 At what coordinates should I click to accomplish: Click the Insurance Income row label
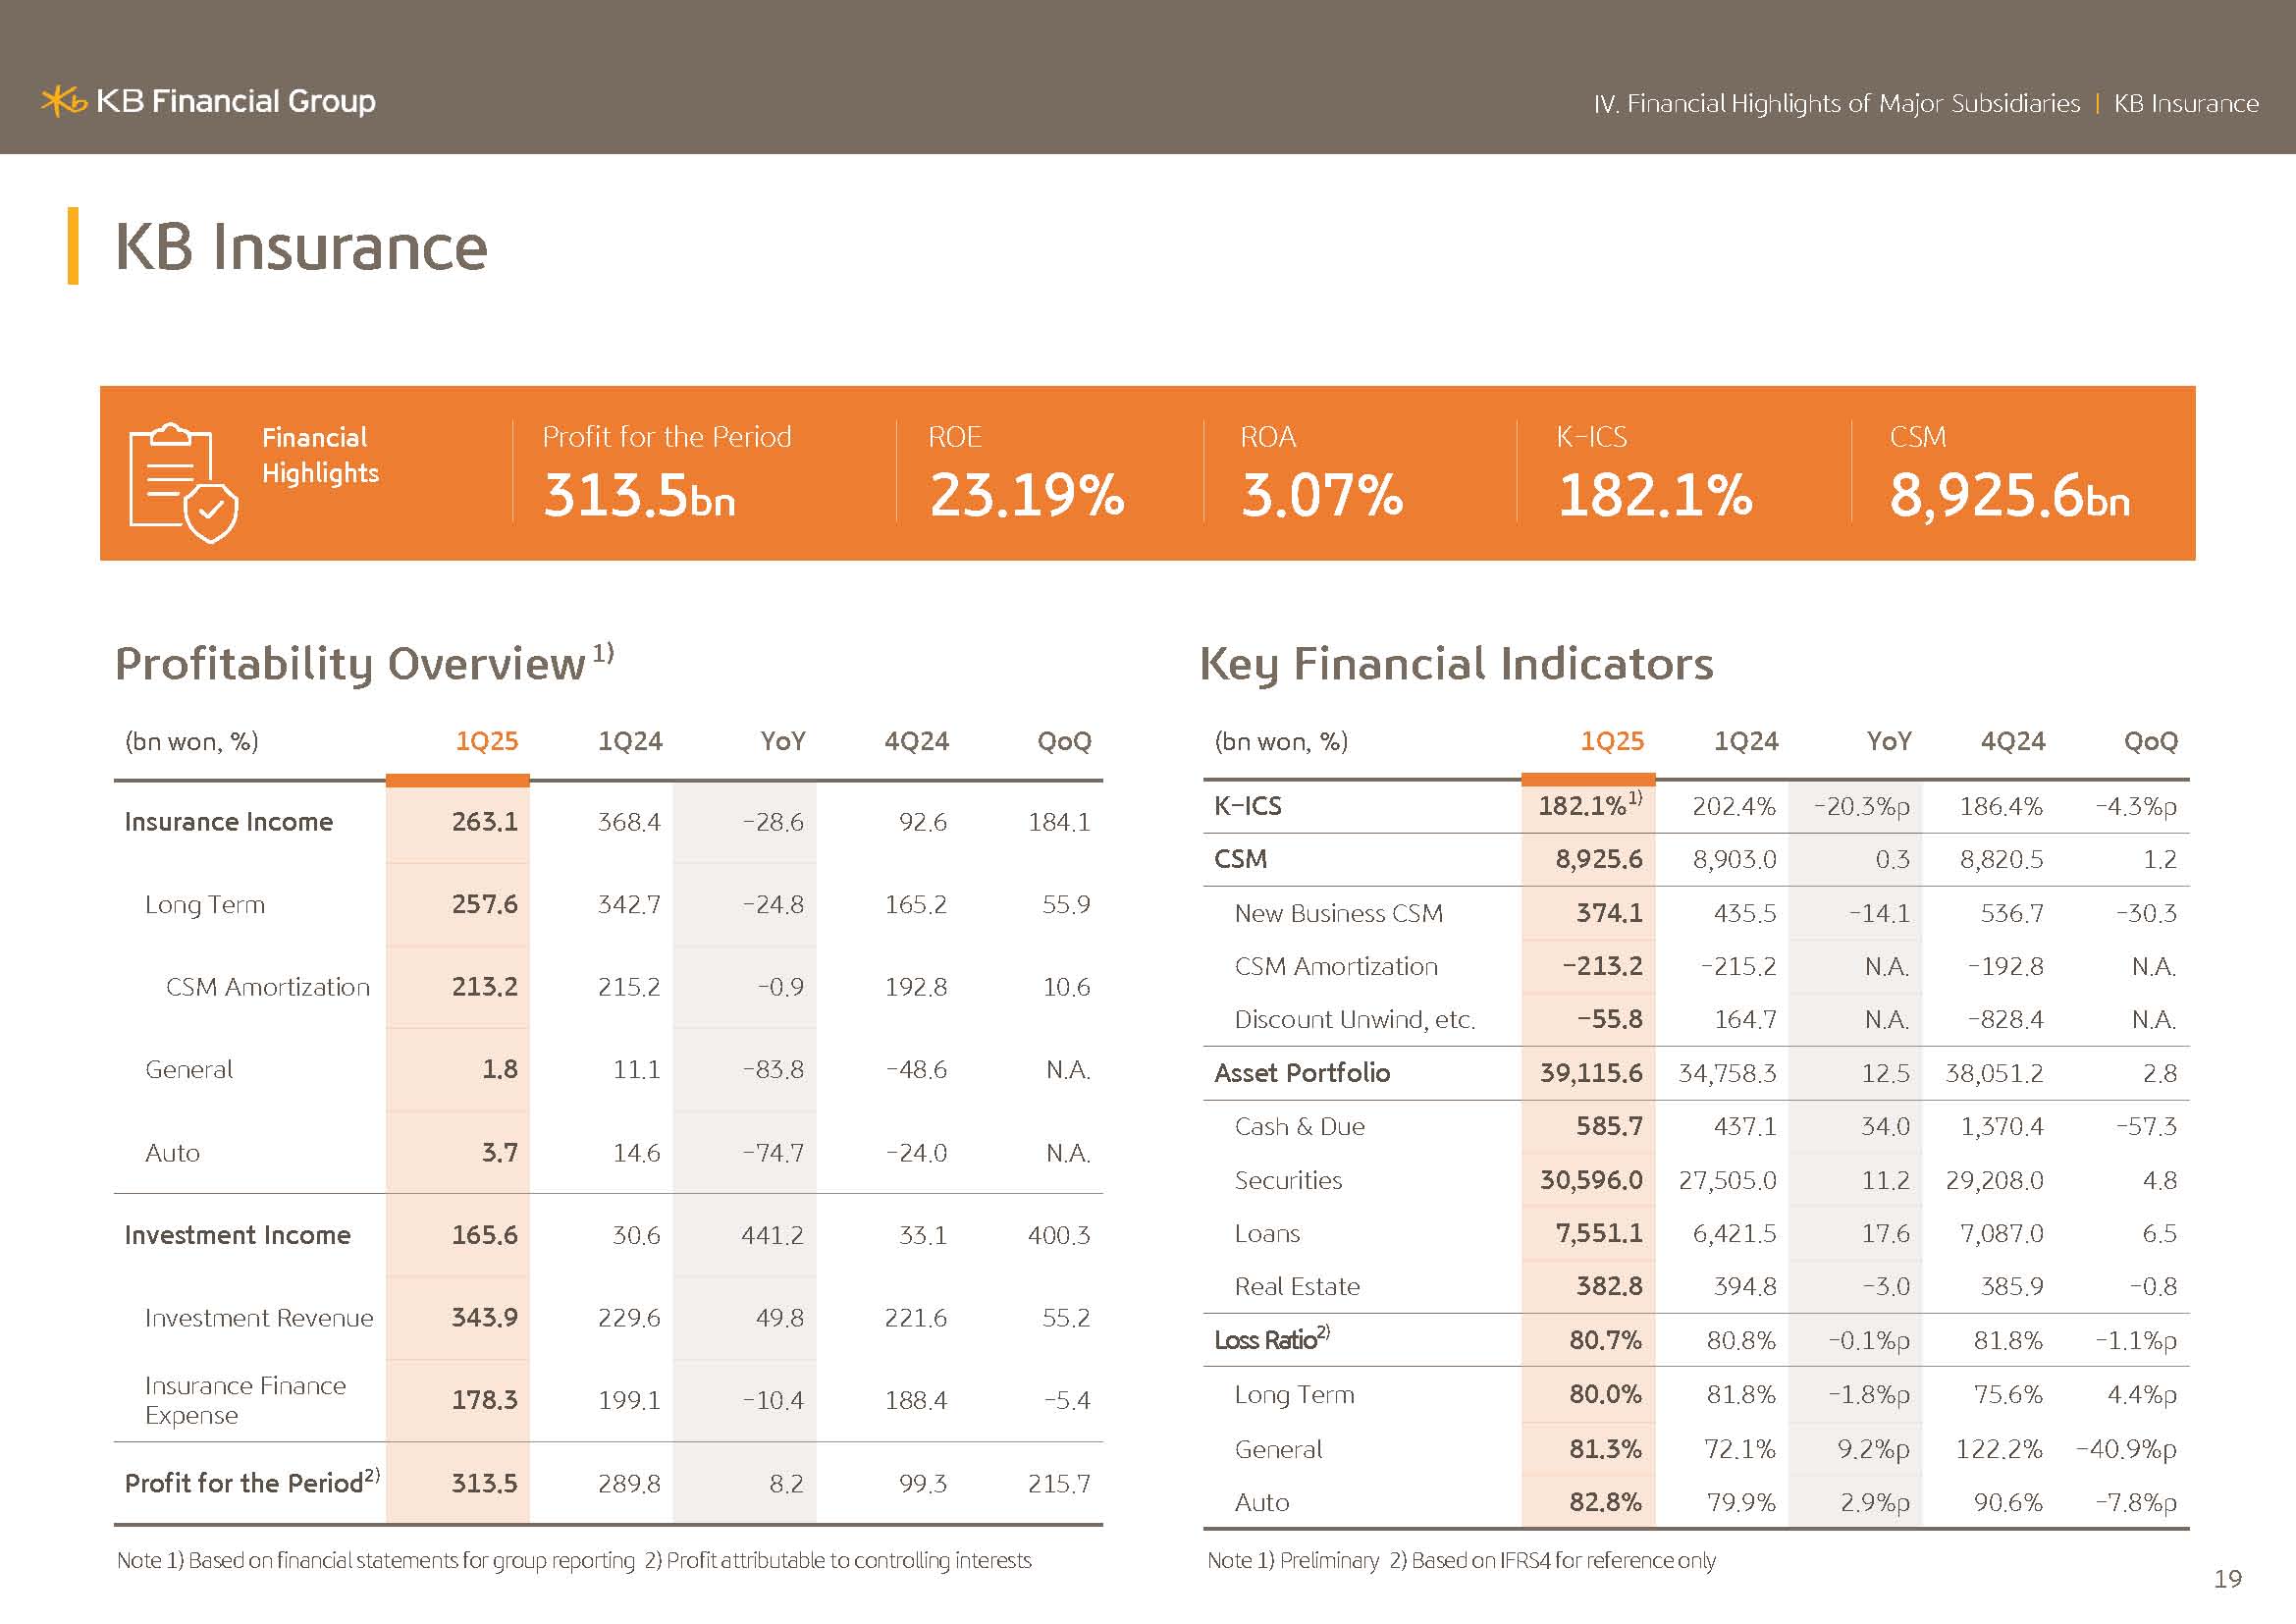point(228,822)
